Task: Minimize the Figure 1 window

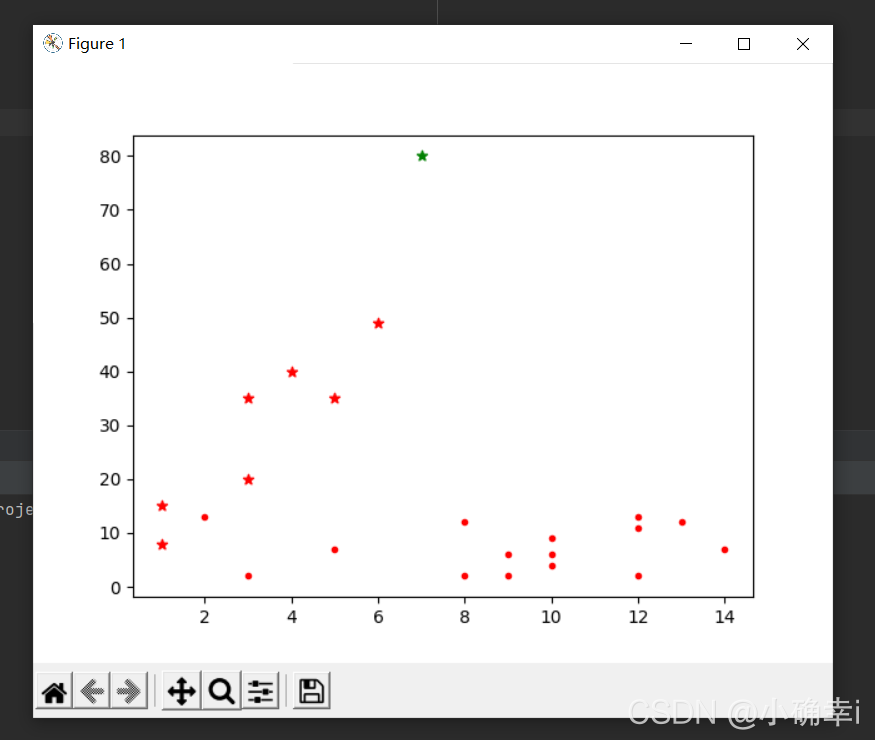Action: point(686,44)
